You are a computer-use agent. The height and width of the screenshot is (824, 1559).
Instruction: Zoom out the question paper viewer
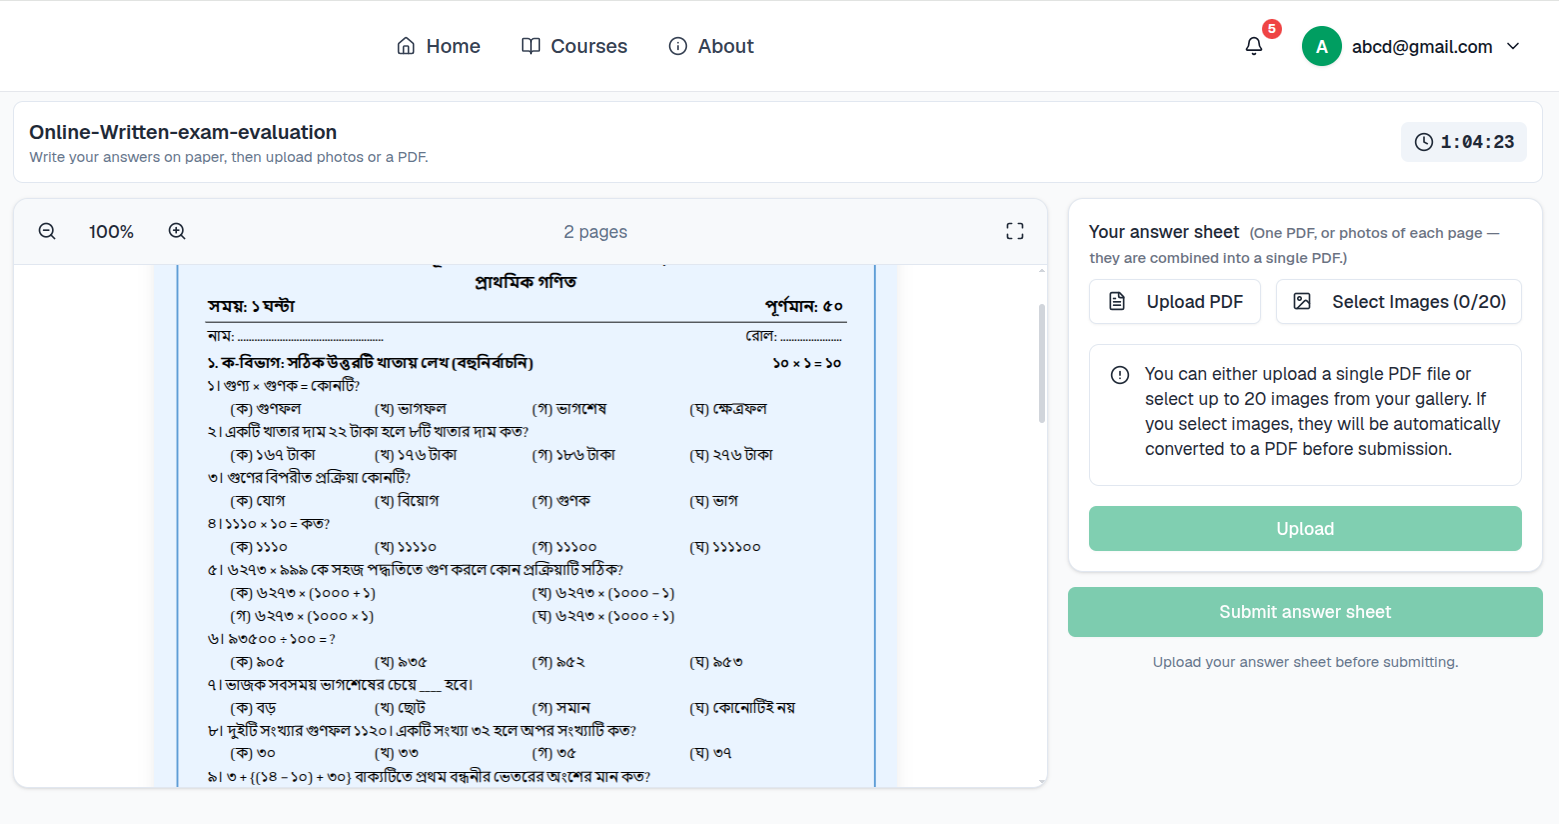pyautogui.click(x=47, y=231)
